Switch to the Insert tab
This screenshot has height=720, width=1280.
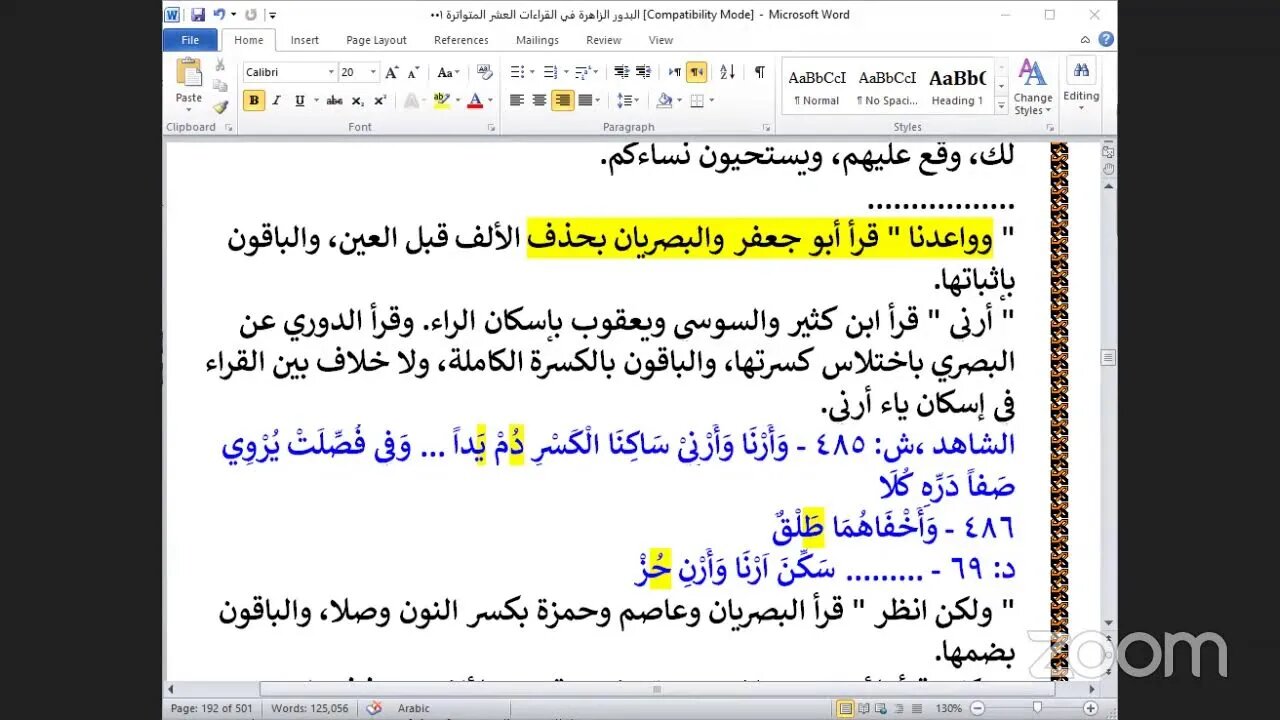point(305,40)
